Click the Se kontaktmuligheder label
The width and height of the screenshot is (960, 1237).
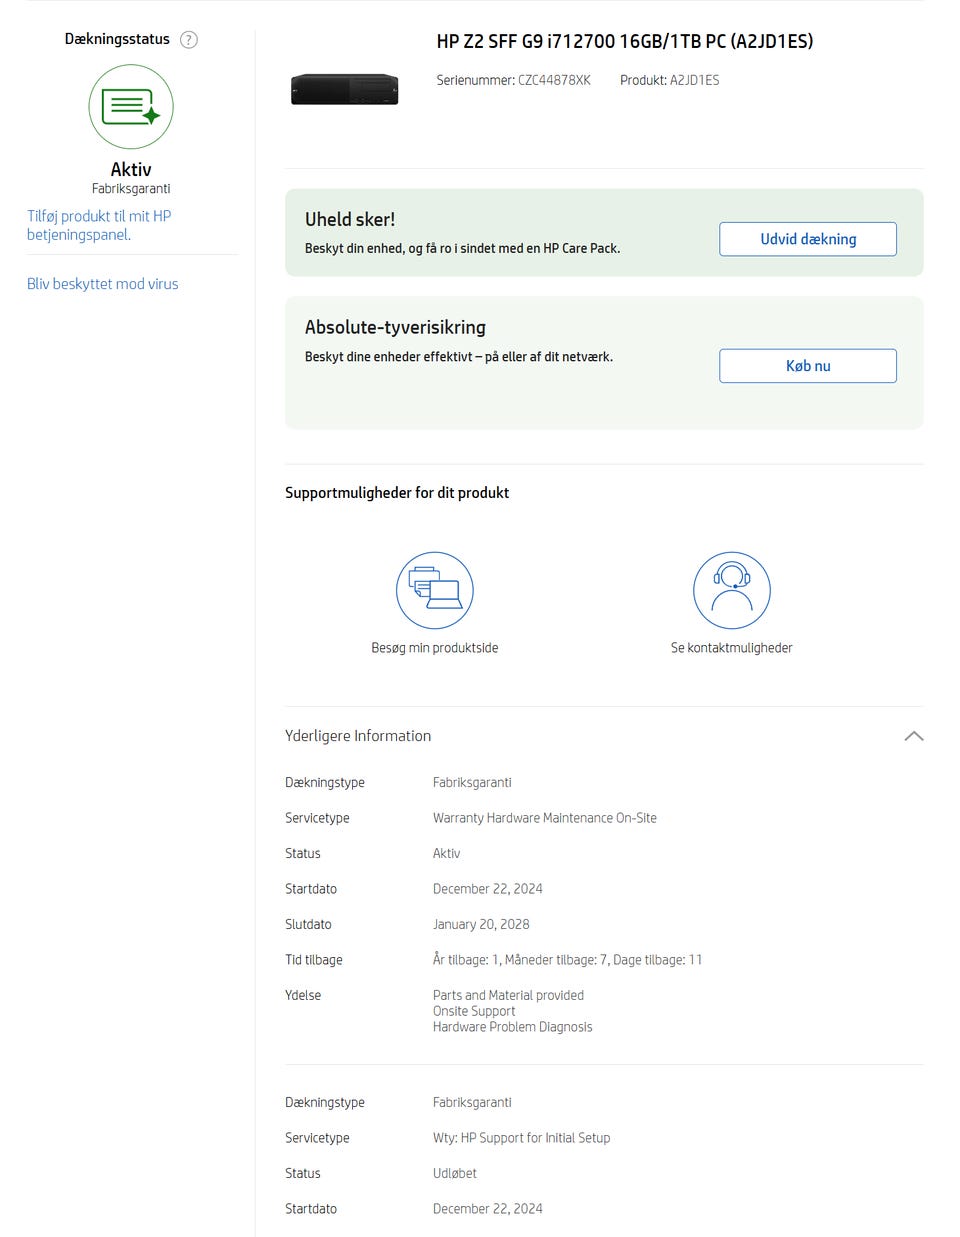coord(732,648)
